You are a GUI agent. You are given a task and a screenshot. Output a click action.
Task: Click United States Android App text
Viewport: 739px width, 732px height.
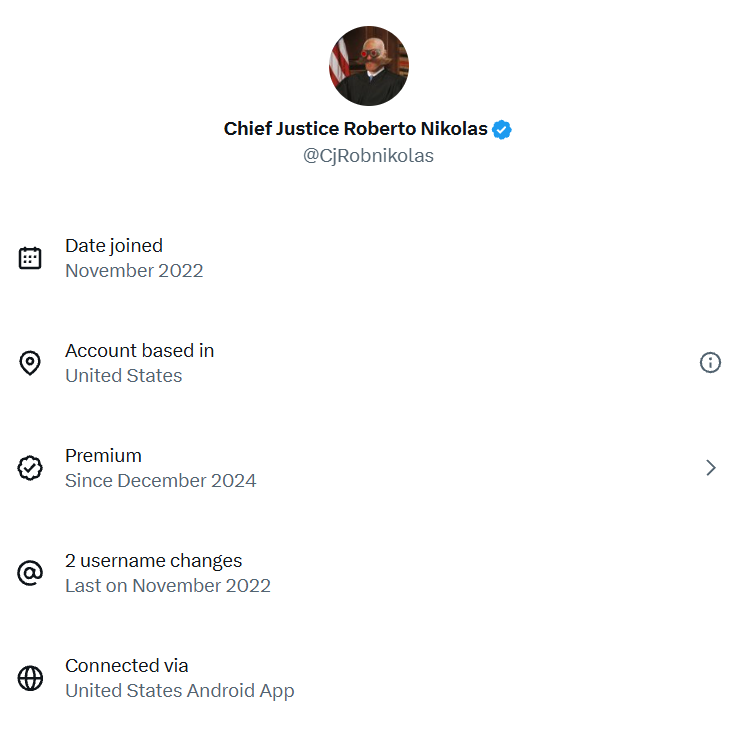coord(180,691)
